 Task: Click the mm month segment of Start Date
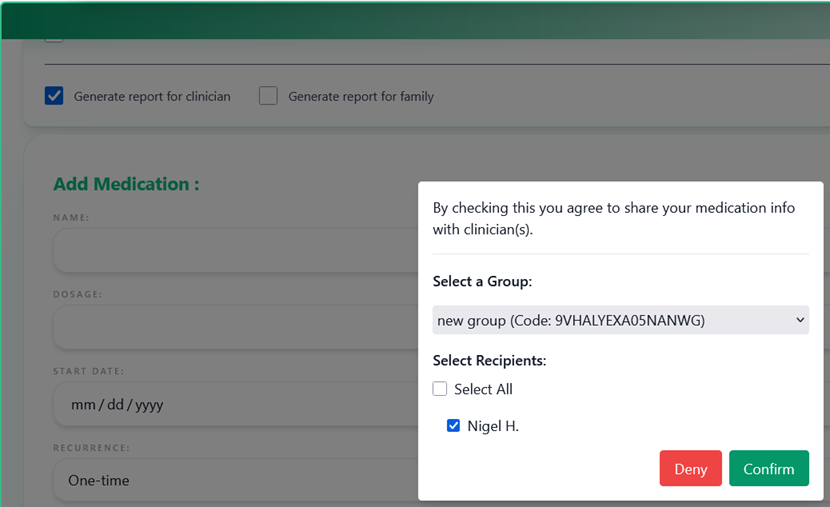click(83, 405)
